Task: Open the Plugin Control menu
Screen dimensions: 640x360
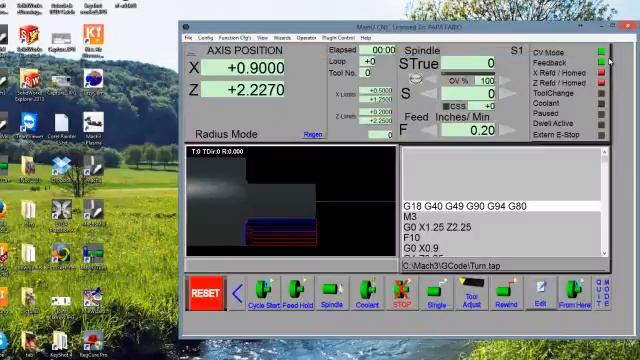Action: click(x=338, y=38)
